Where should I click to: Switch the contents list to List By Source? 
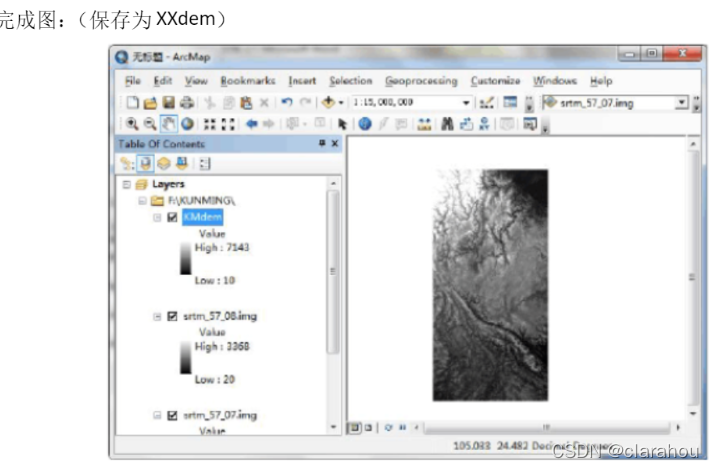click(145, 163)
